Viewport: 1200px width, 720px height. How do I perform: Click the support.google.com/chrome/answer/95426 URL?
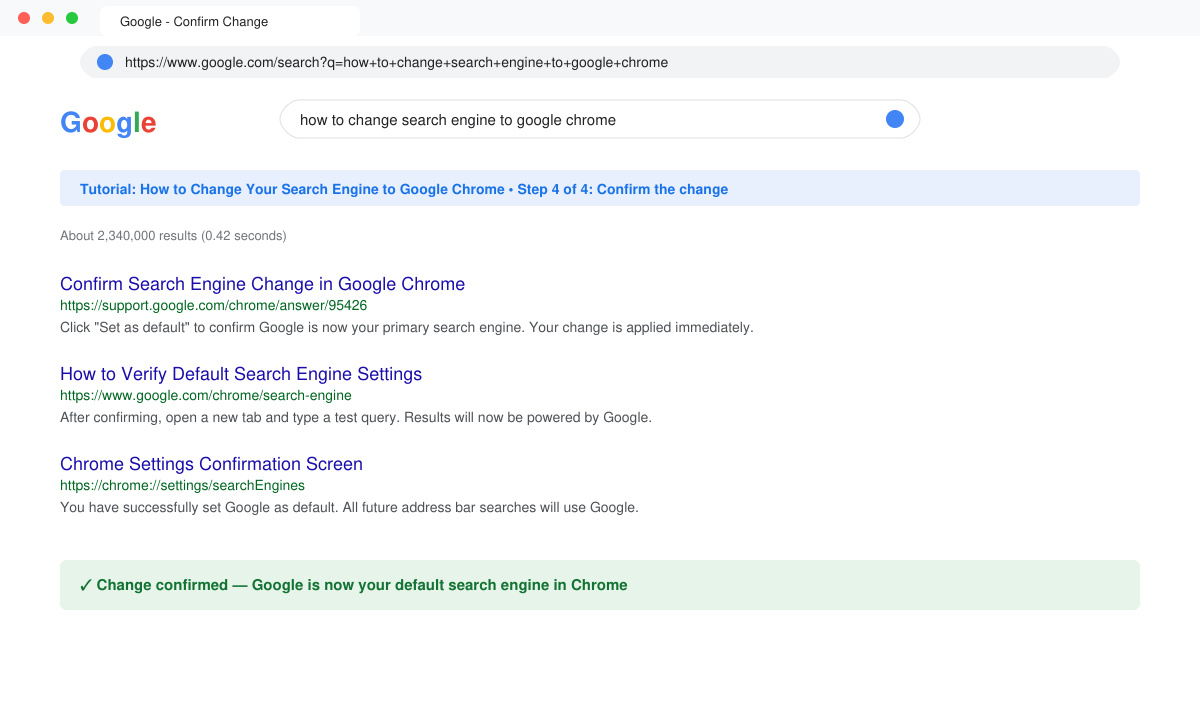(213, 305)
